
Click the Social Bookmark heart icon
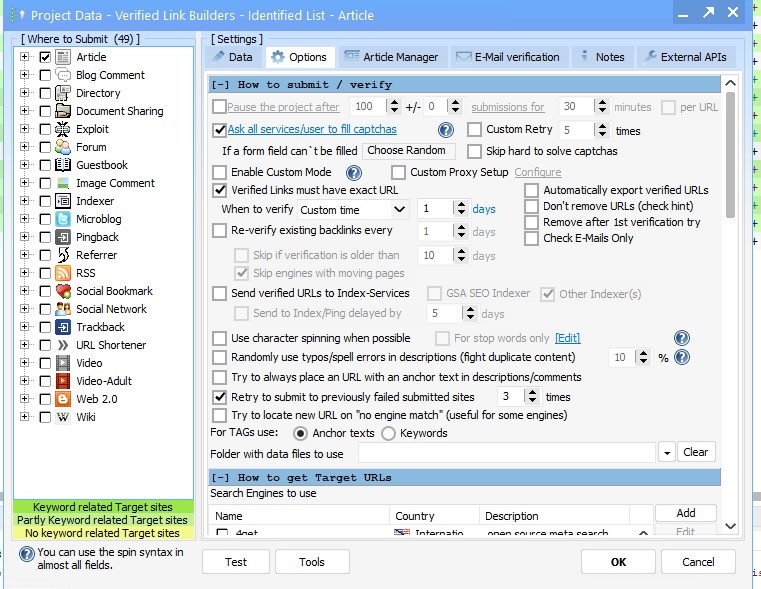pyautogui.click(x=63, y=291)
